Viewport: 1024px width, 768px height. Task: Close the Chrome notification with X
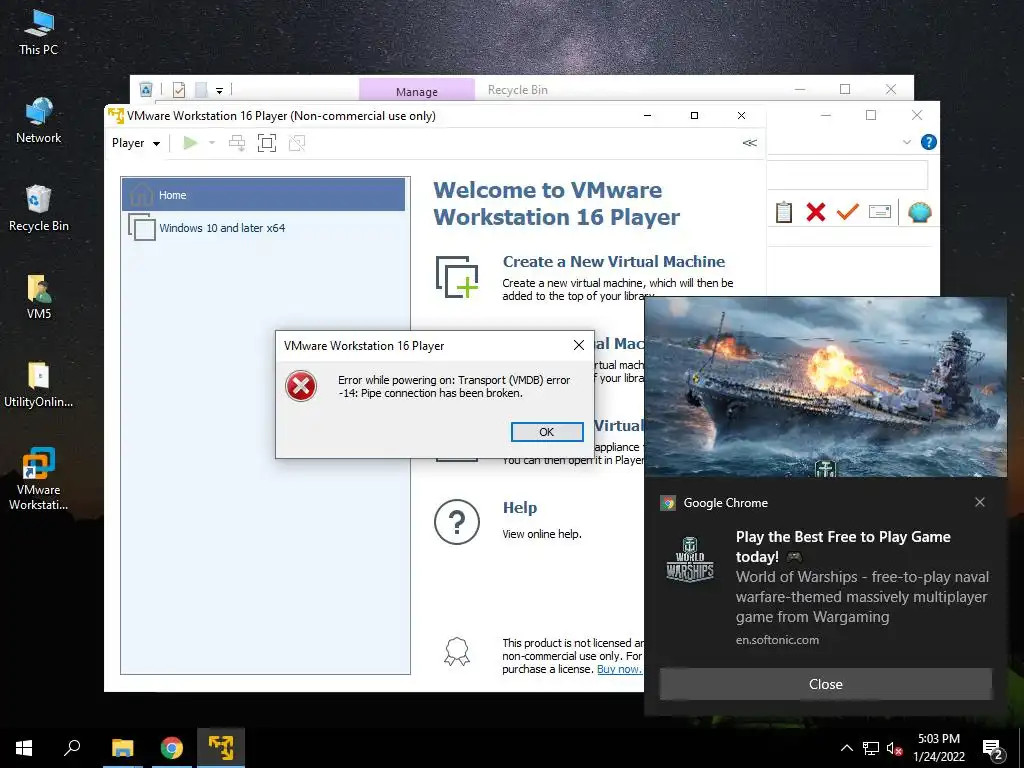(980, 502)
